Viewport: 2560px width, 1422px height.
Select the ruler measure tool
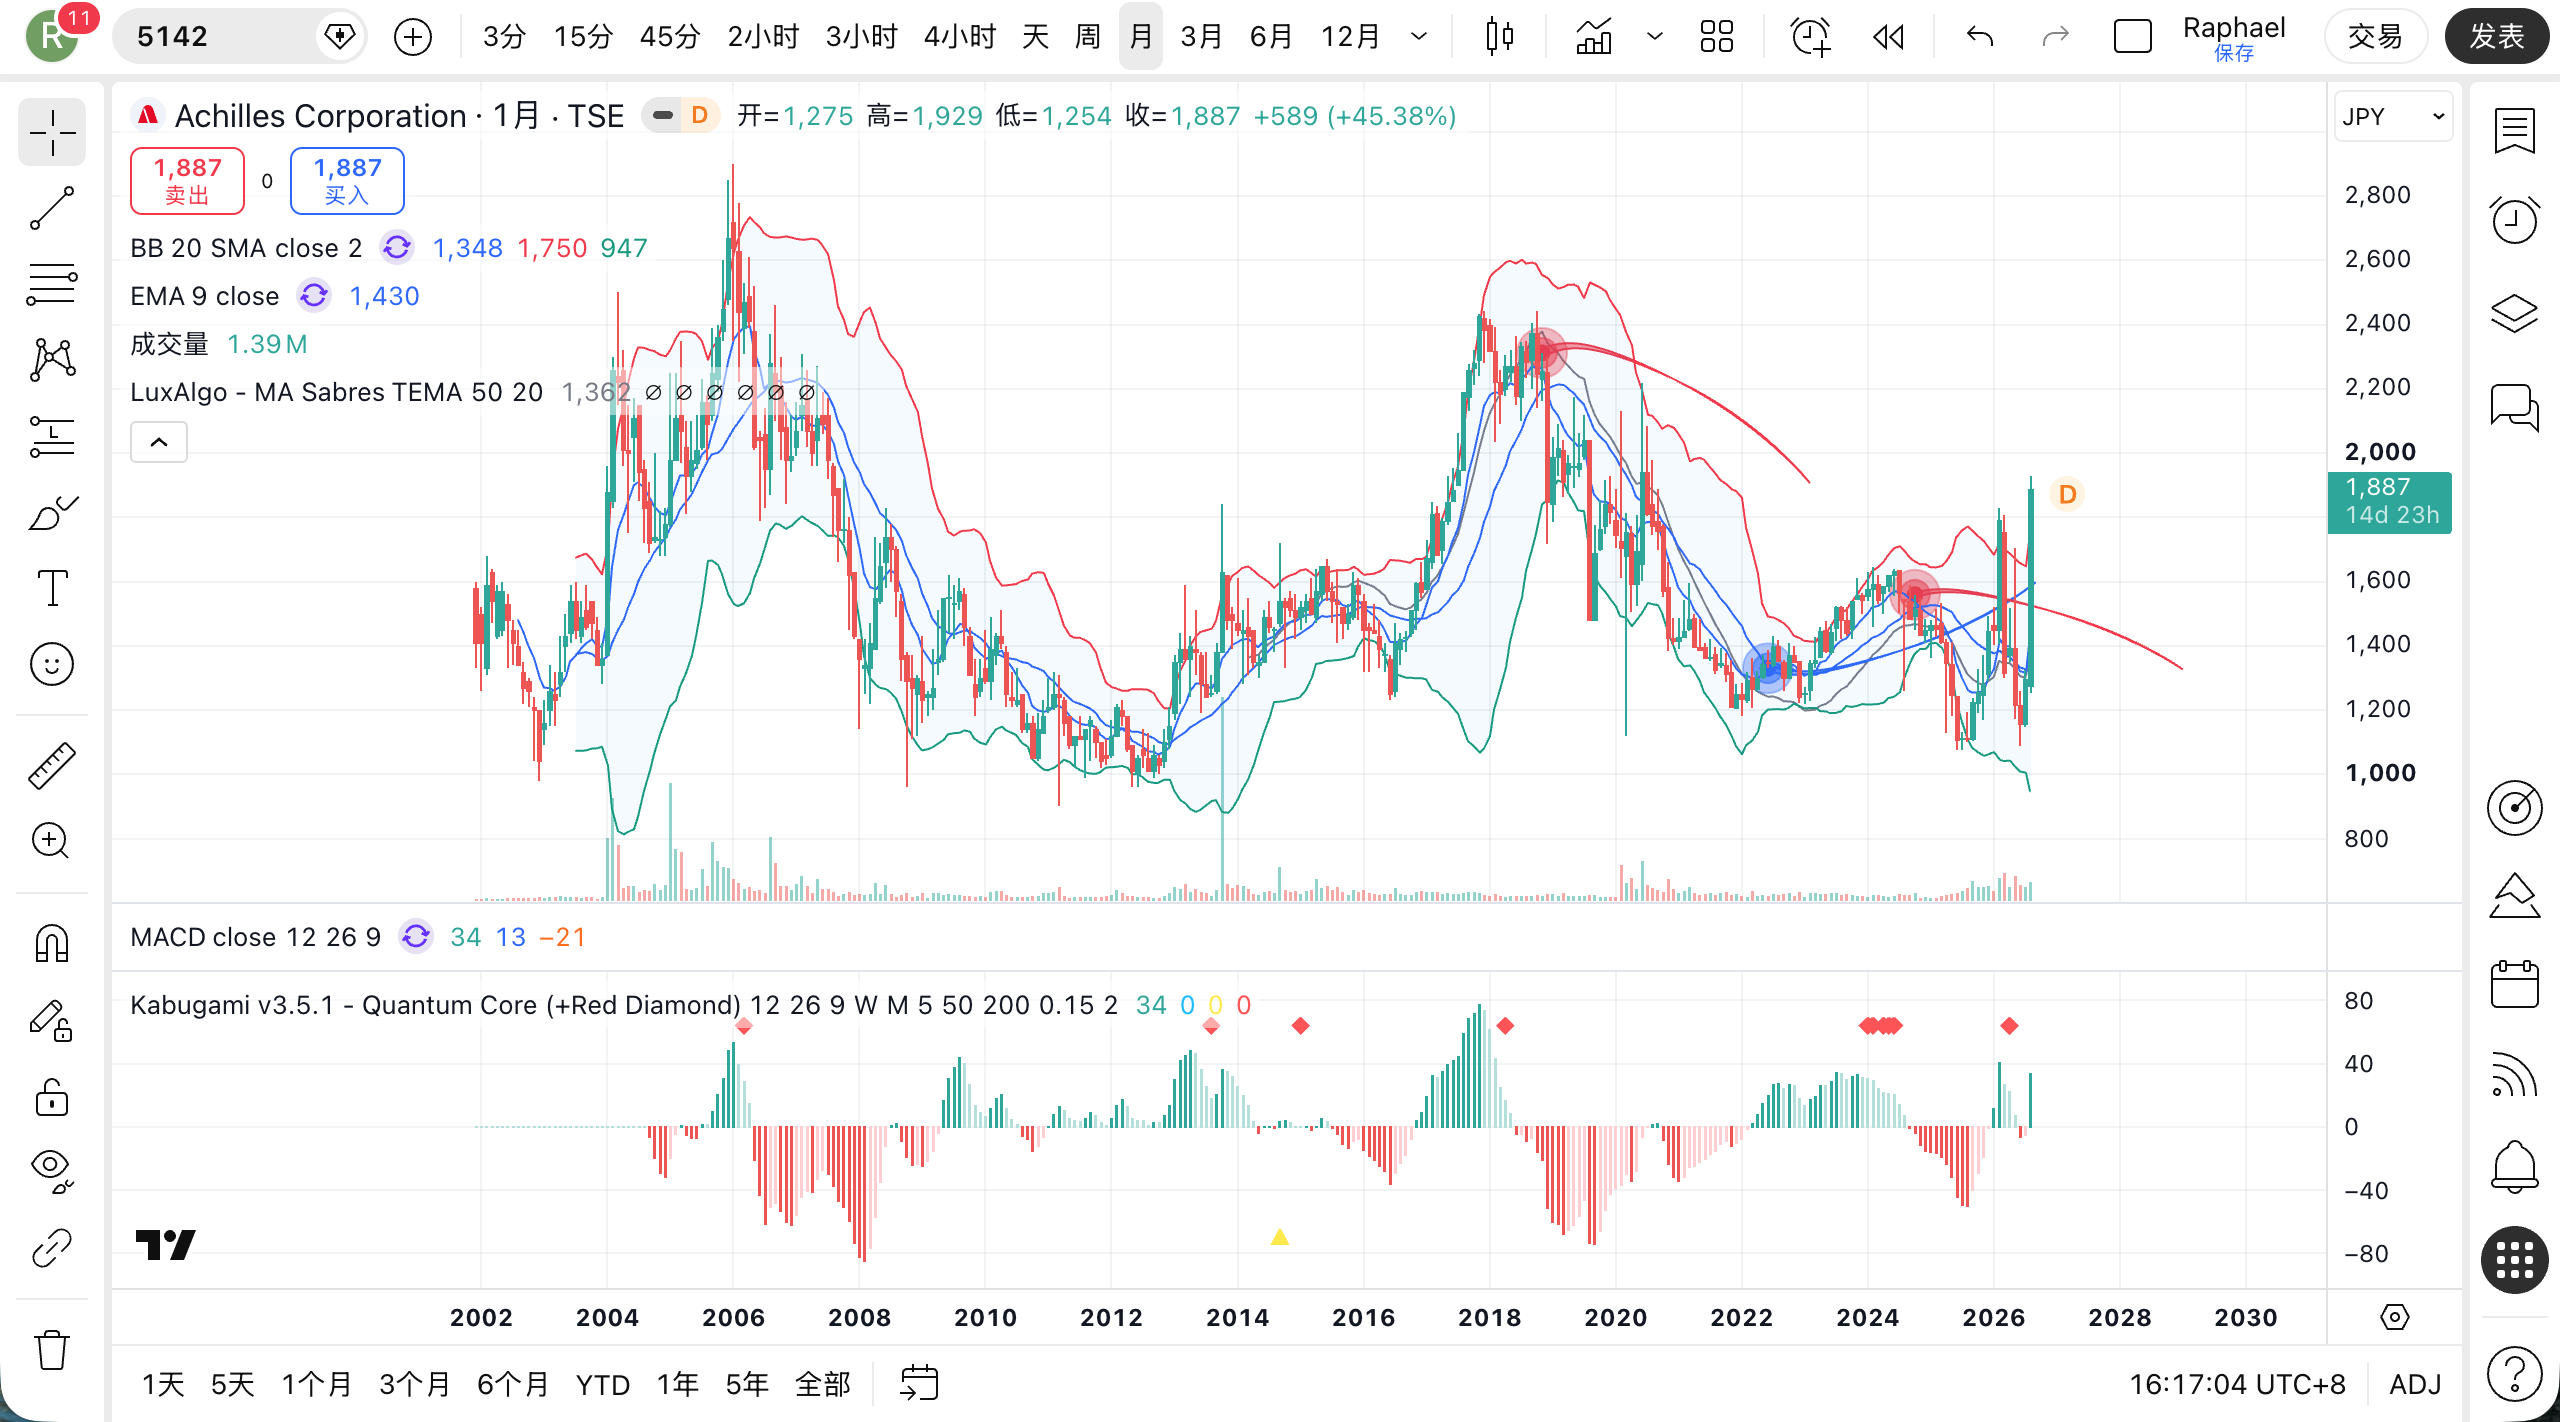pos(52,766)
